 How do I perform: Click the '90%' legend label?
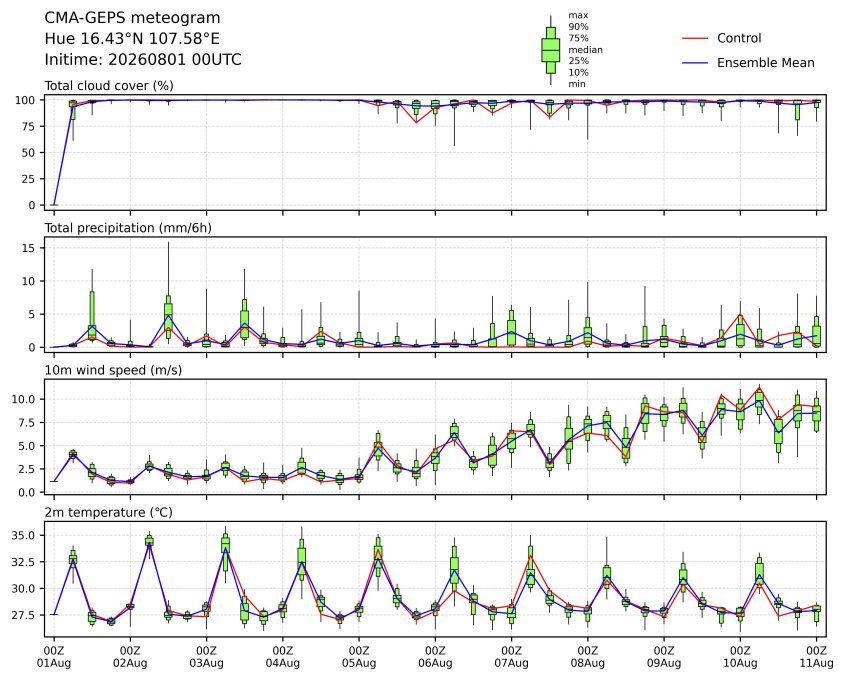578,26
